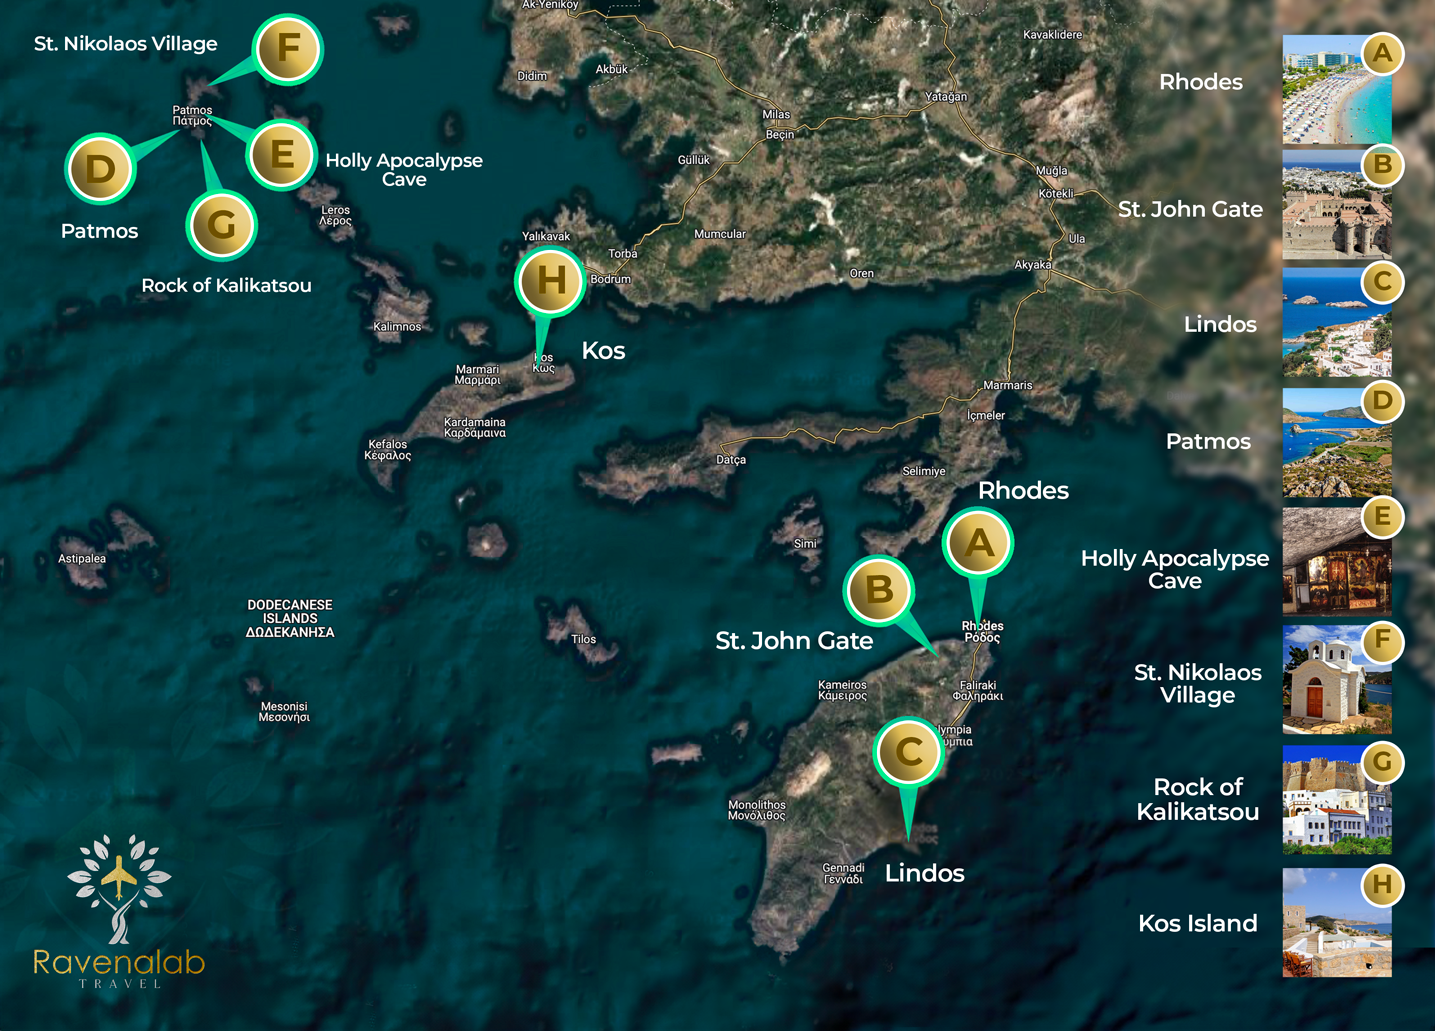
Task: Click the St. Nikolaos Village chapel thumbnail
Action: click(1335, 682)
